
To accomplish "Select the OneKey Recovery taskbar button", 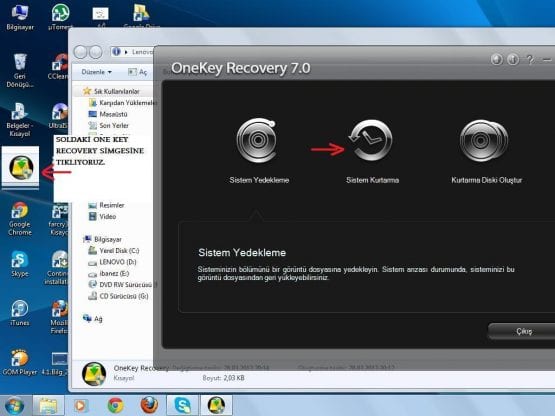I will point(217,406).
